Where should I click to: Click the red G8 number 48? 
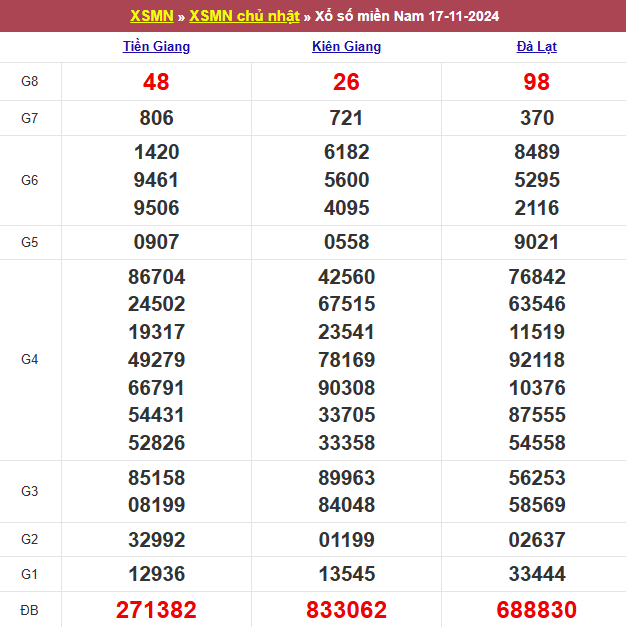tap(156, 82)
